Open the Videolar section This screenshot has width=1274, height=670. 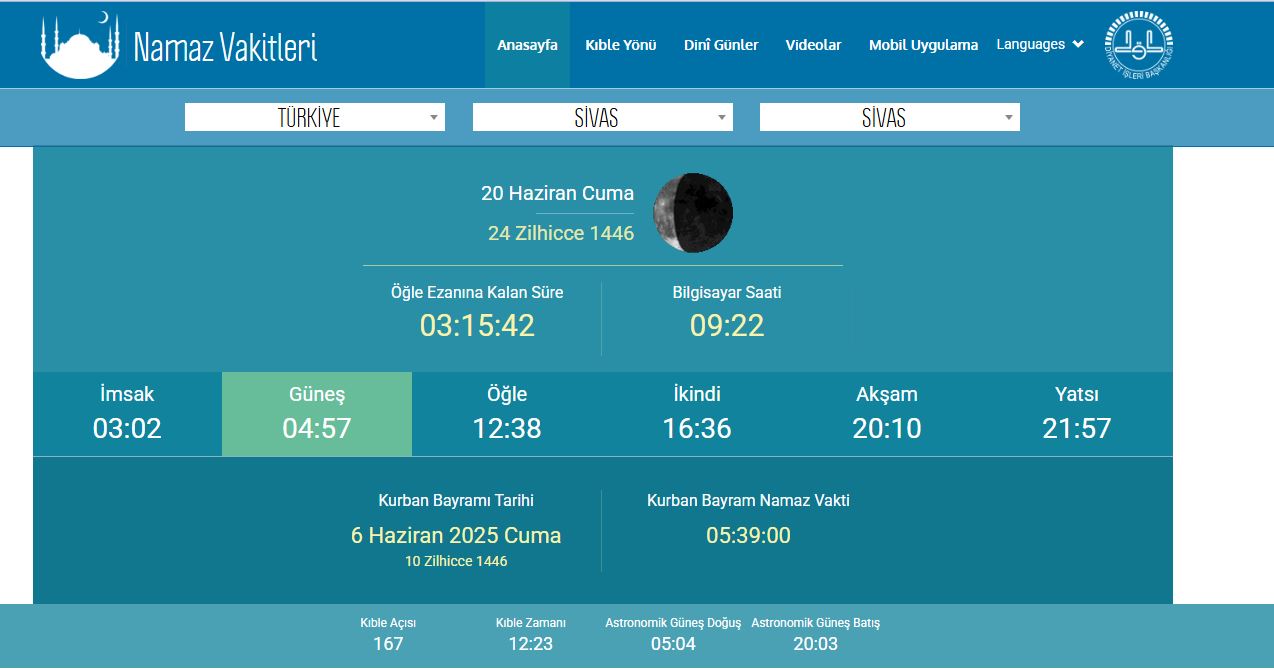coord(813,45)
